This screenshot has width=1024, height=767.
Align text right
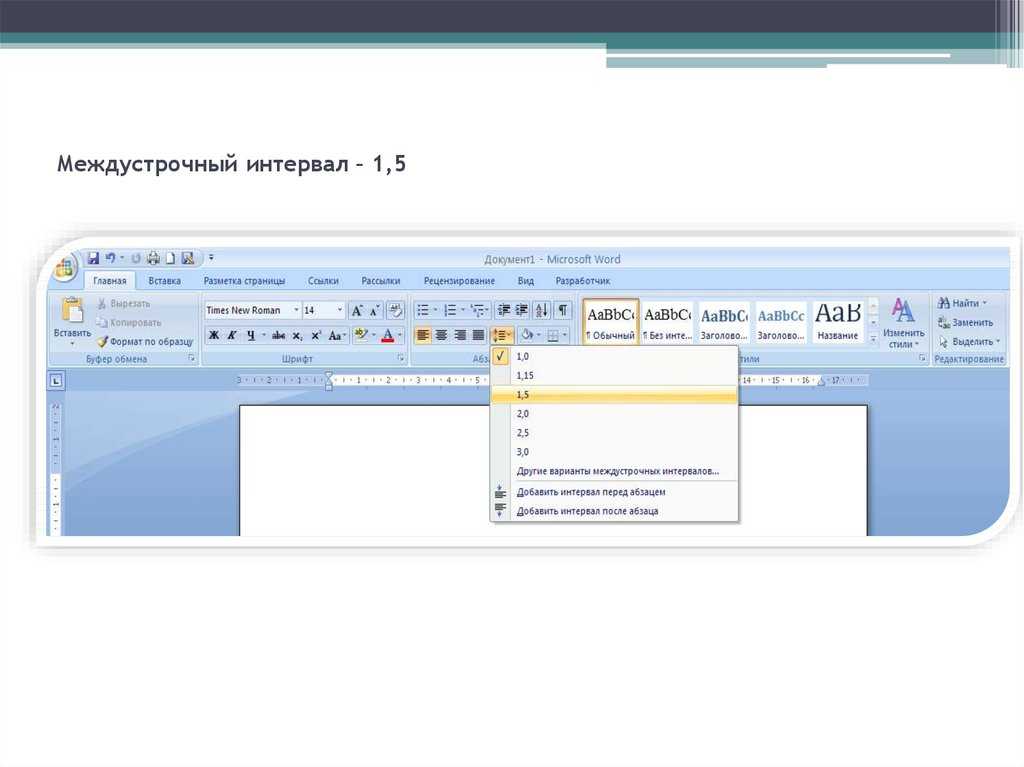tap(460, 336)
